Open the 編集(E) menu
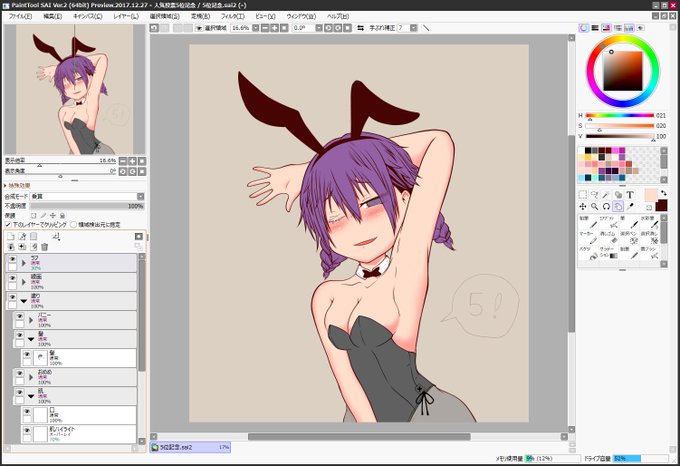Viewport: 680px width, 466px height. coord(52,16)
